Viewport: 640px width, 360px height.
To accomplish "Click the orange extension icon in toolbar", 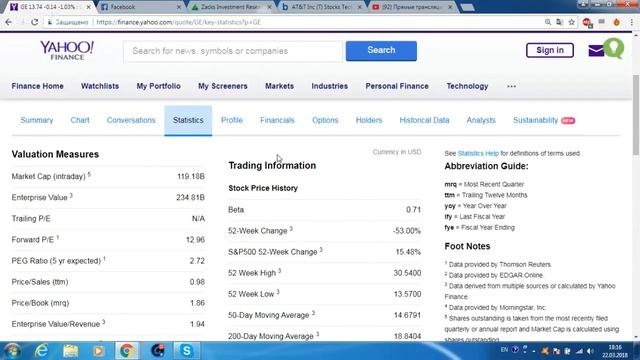I will 616,22.
